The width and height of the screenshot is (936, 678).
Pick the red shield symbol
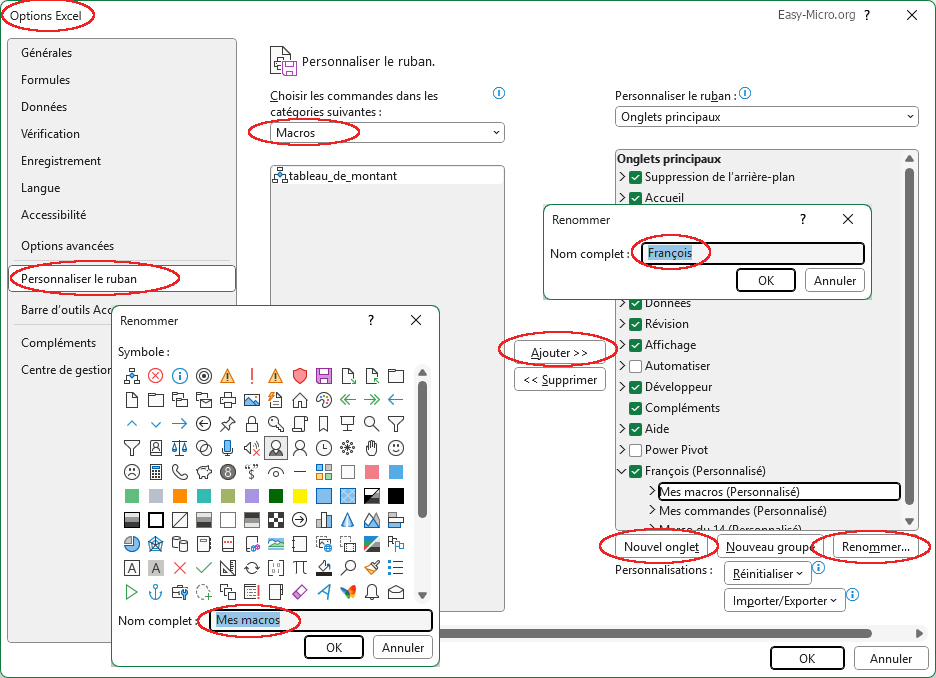pyautogui.click(x=300, y=376)
